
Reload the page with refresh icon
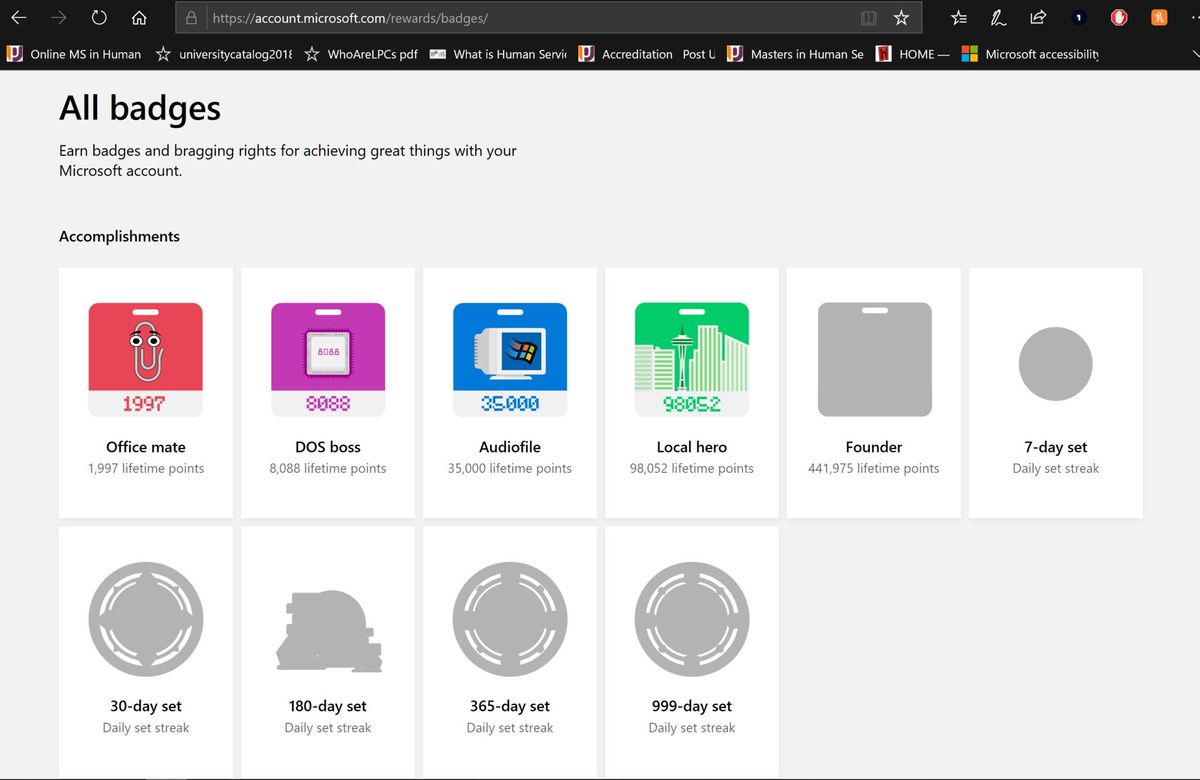[x=98, y=18]
